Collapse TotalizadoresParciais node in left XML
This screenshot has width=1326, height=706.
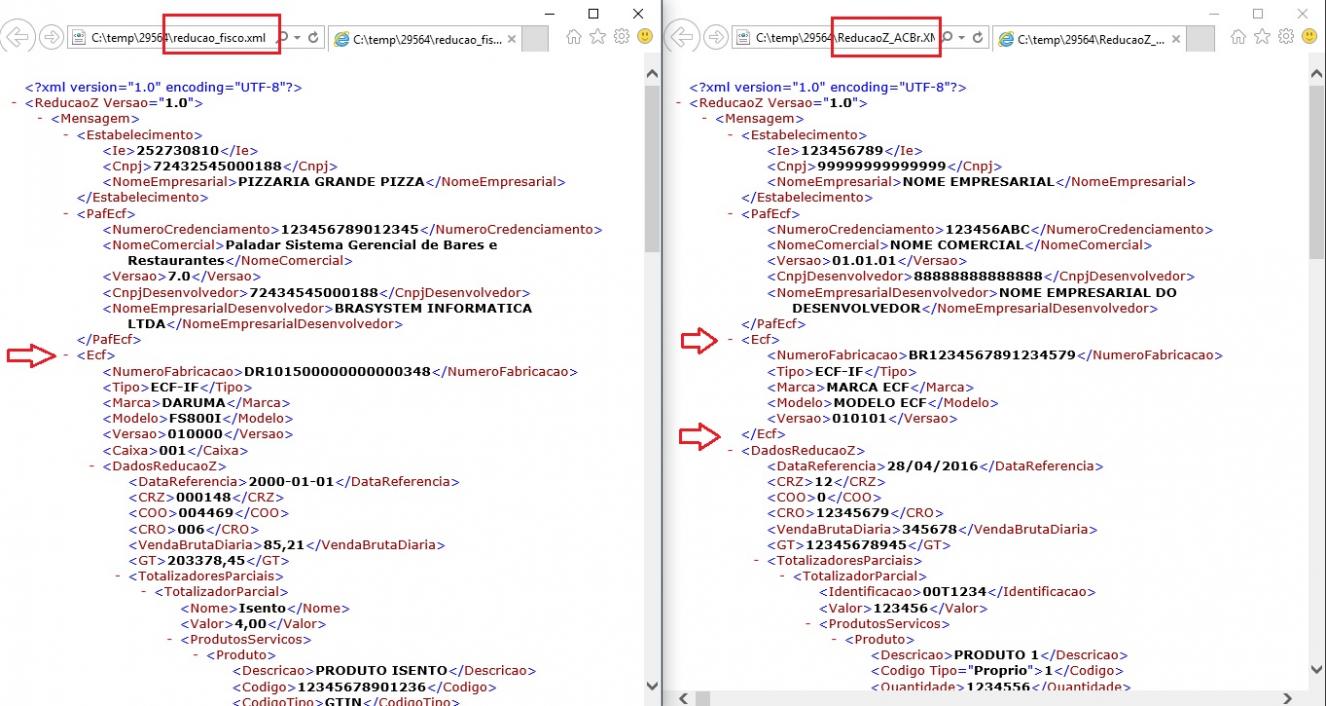pos(118,576)
